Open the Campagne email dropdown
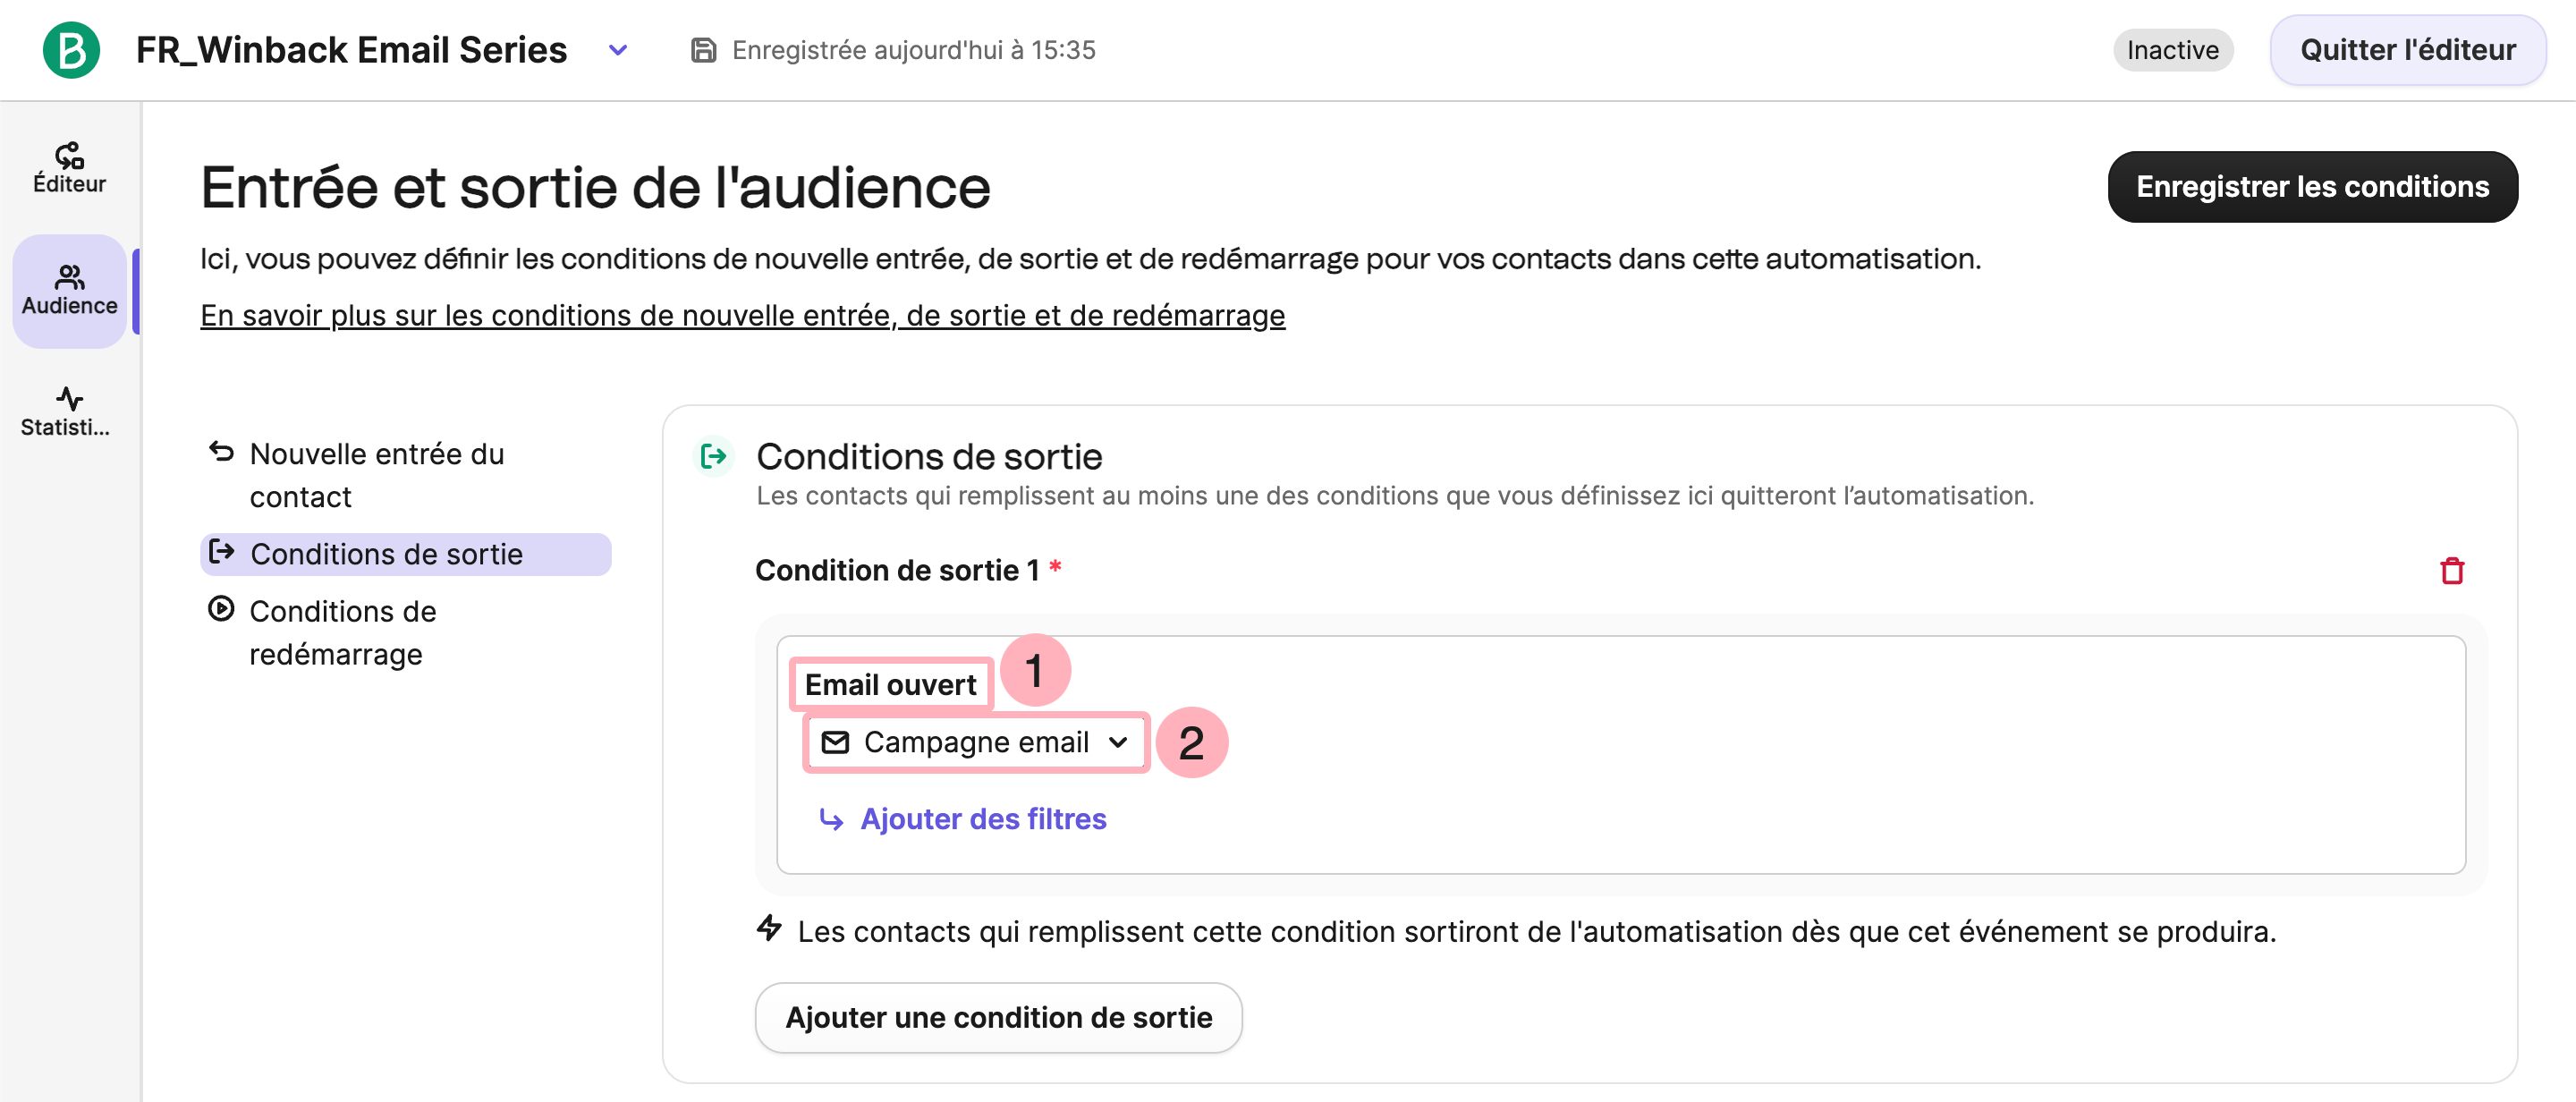The height and width of the screenshot is (1102, 2576). point(976,742)
